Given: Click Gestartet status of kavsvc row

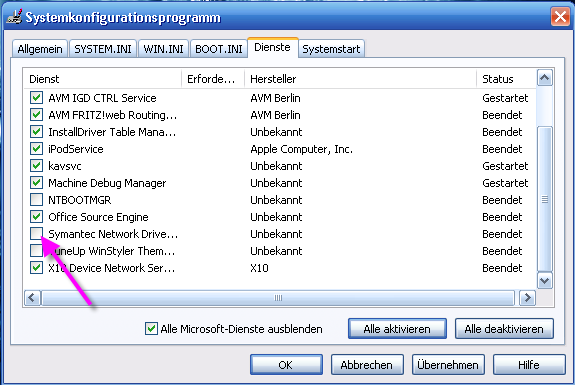Looking at the screenshot, I should coord(505,166).
